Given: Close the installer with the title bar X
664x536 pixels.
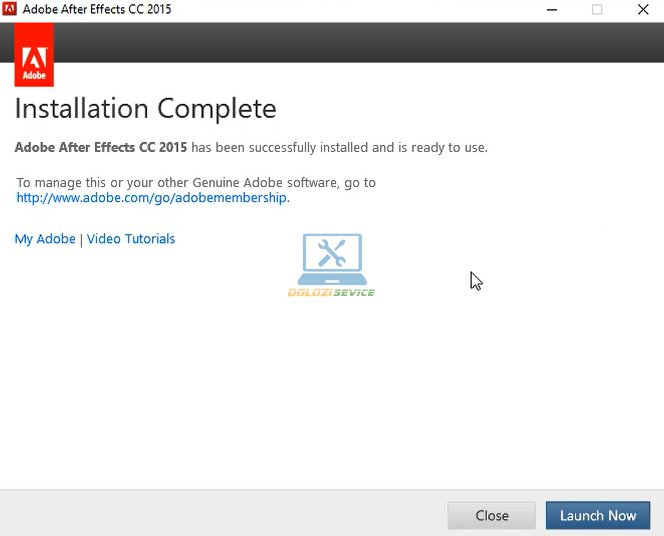Looking at the screenshot, I should pos(642,10).
